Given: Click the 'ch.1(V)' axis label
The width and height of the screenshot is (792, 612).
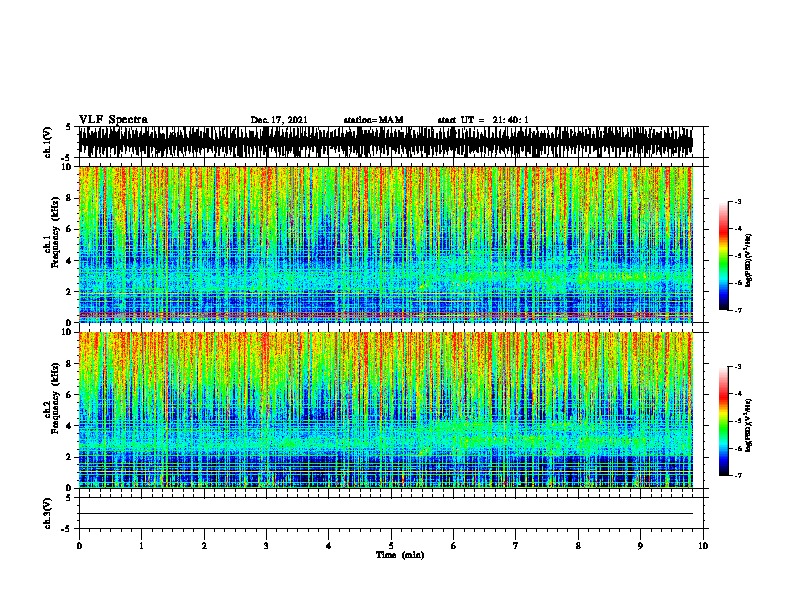Looking at the screenshot, I should (x=47, y=142).
